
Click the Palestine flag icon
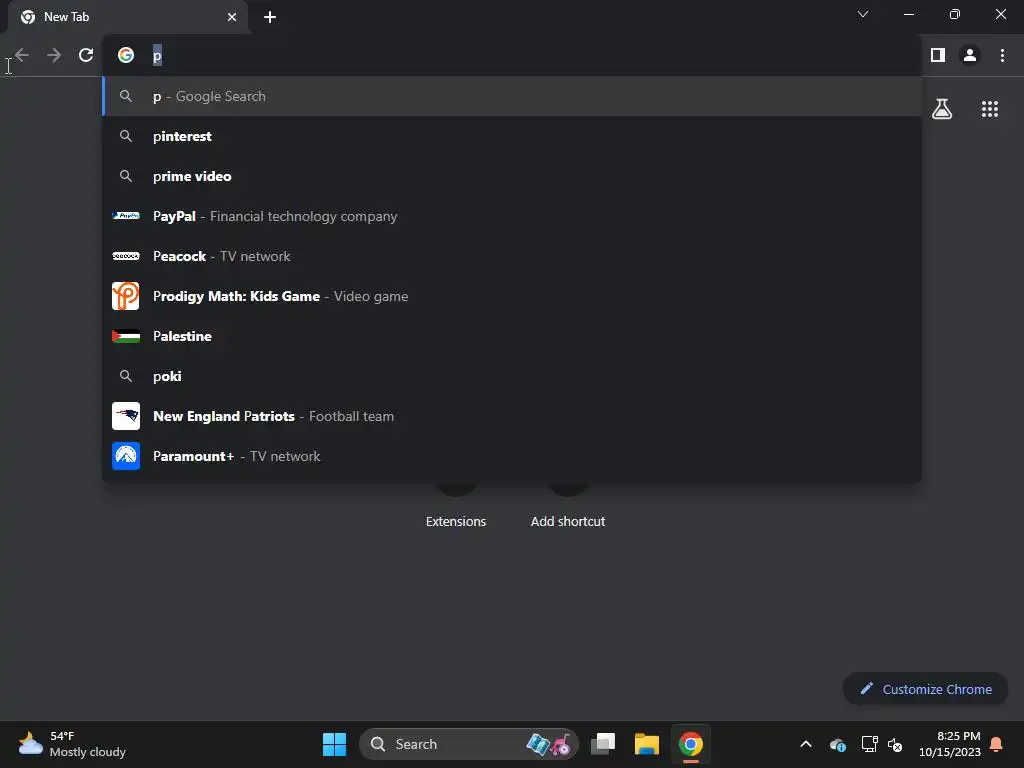126,336
